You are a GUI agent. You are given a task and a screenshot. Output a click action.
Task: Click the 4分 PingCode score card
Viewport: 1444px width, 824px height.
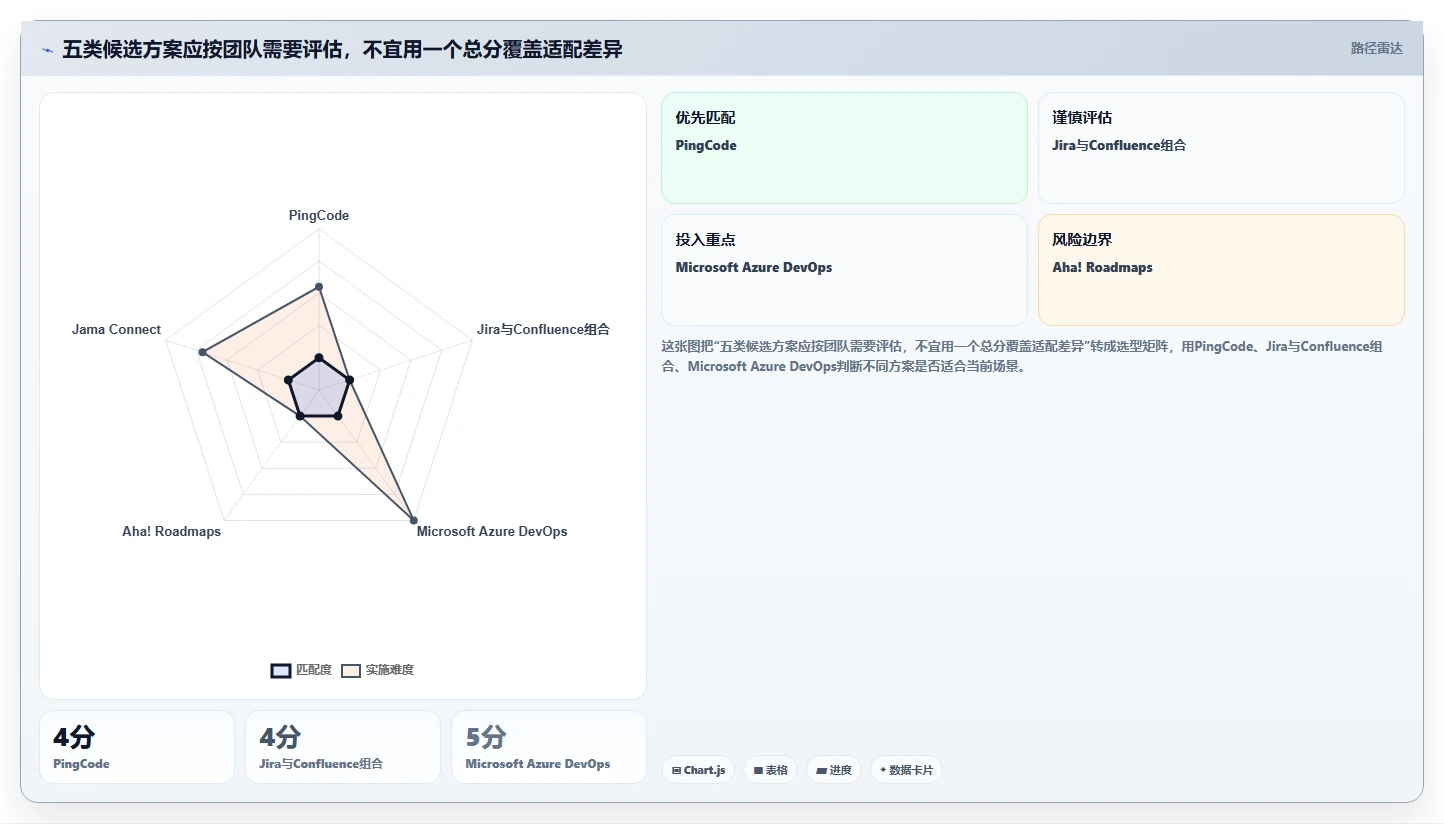(137, 747)
